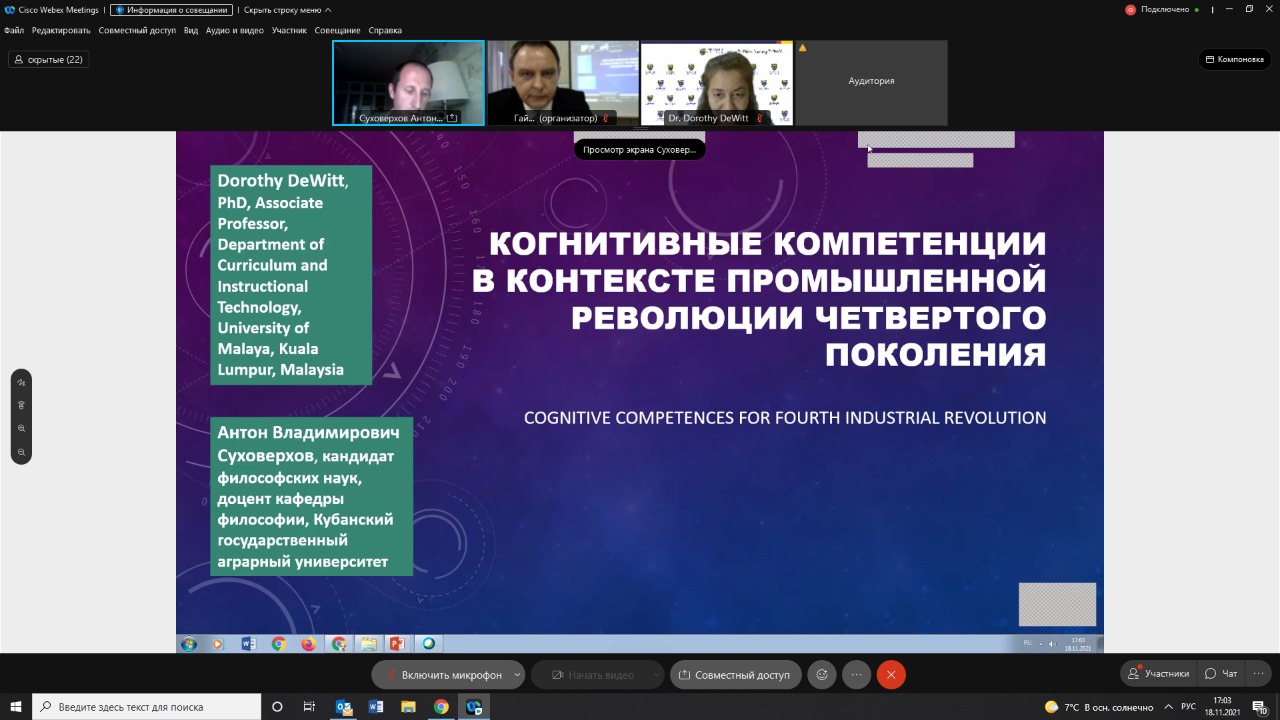This screenshot has width=1280, height=720.
Task: Open the Аудио и видео menu
Action: (235, 30)
